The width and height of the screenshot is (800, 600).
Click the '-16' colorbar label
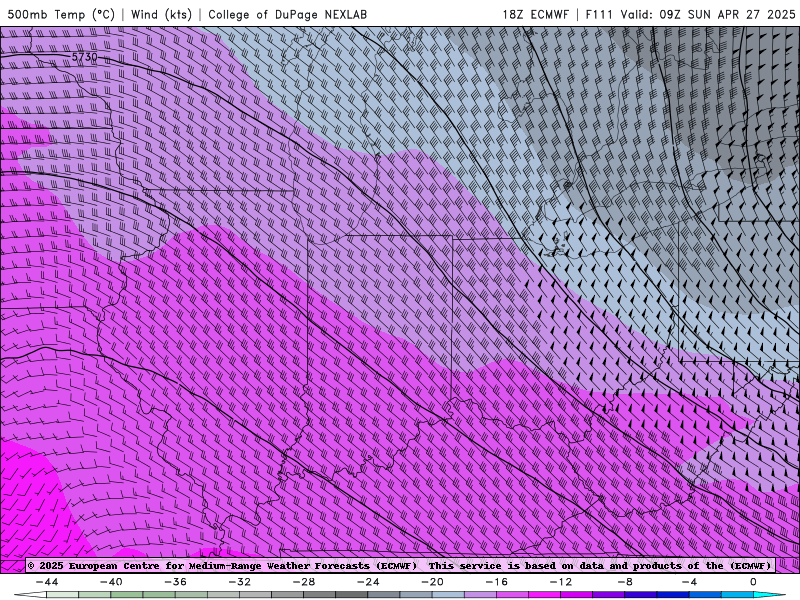point(497,582)
